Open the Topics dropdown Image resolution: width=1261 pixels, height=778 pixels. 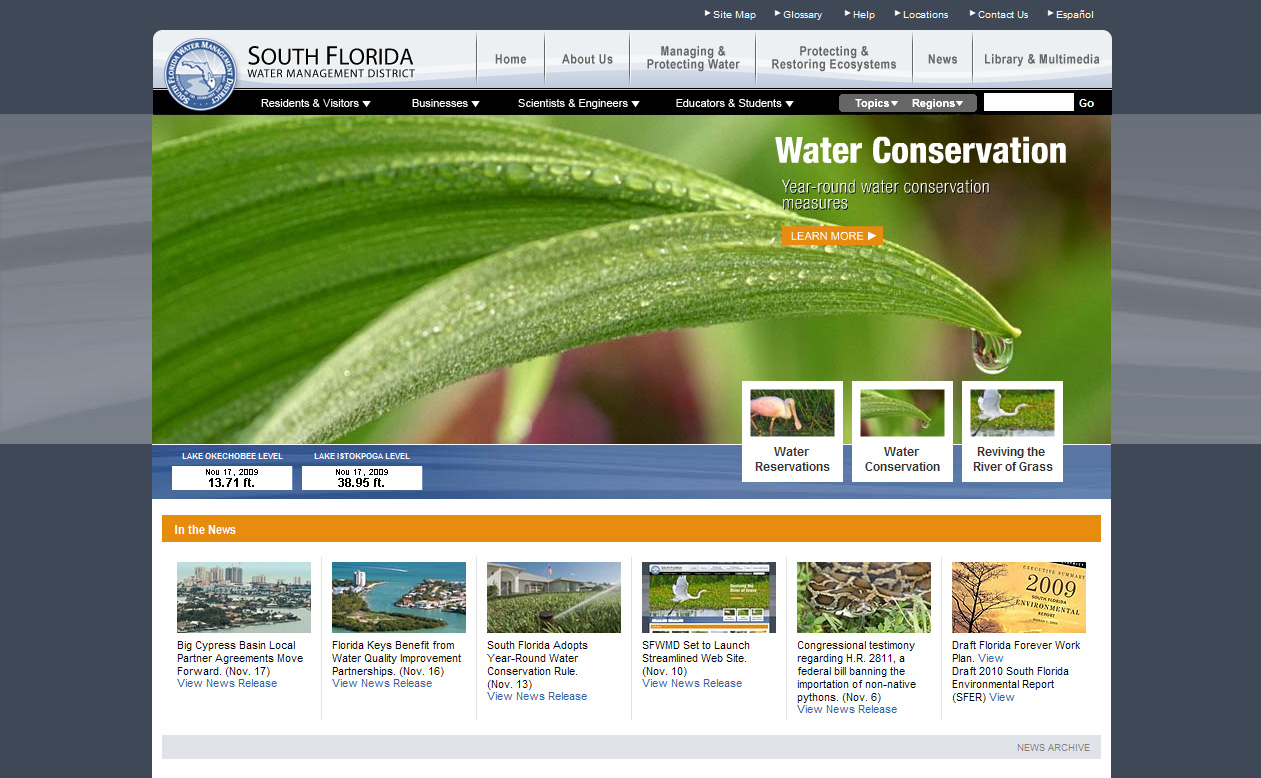coord(876,103)
